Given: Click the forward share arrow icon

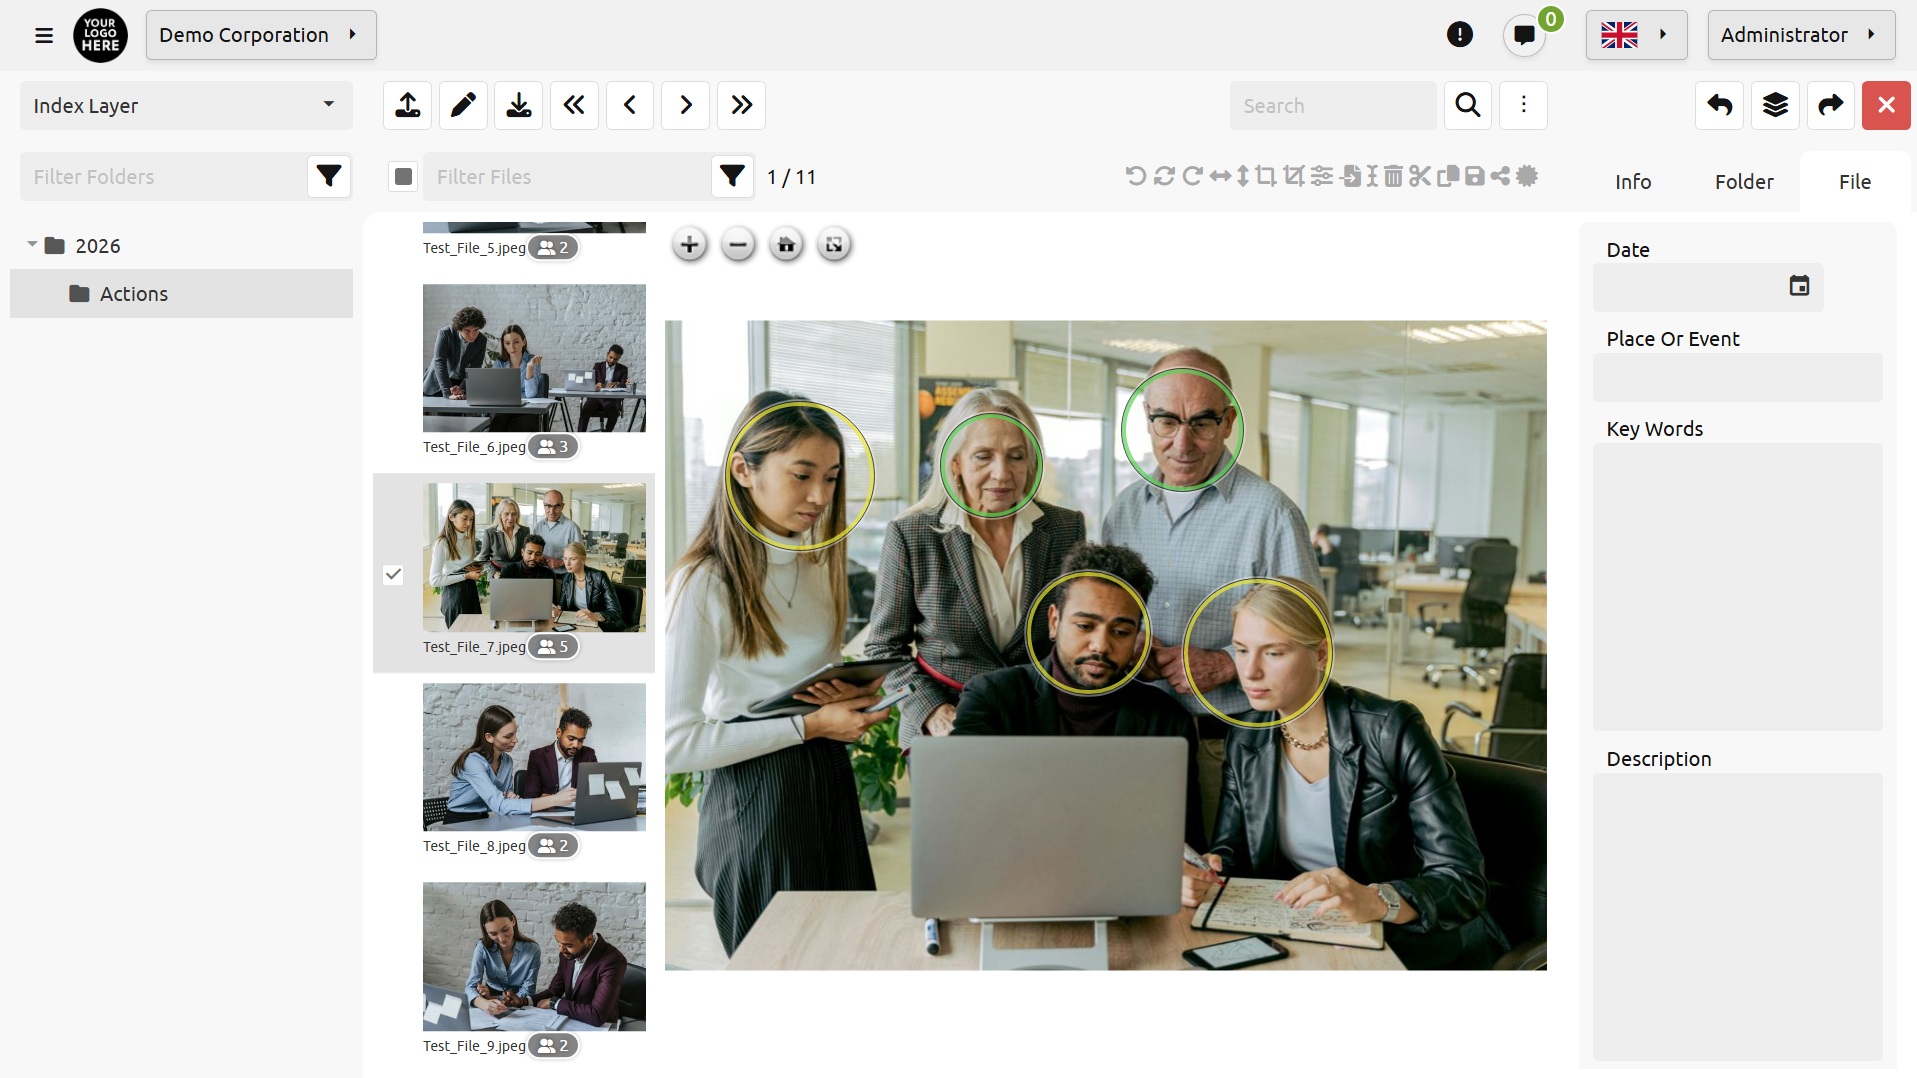Looking at the screenshot, I should (x=1830, y=105).
